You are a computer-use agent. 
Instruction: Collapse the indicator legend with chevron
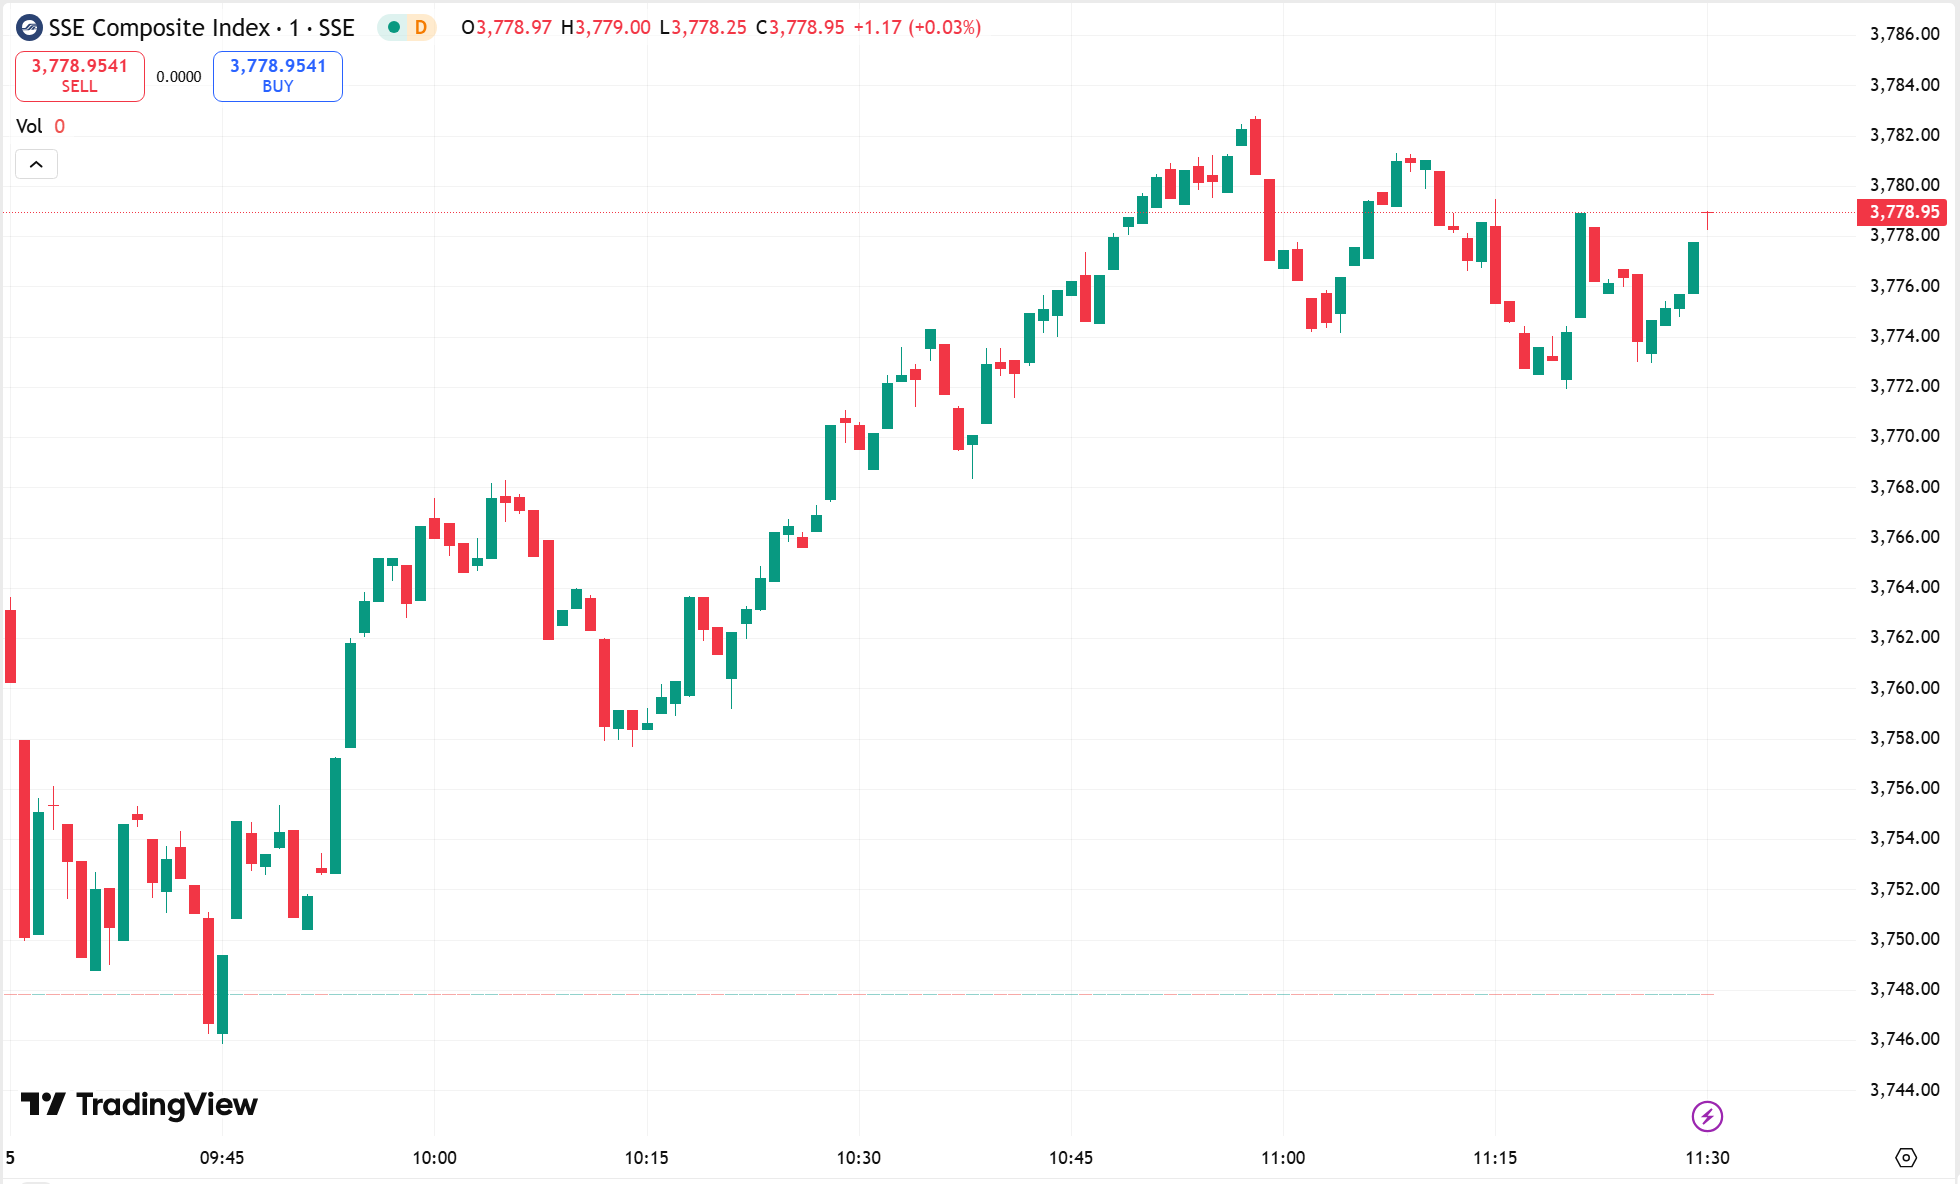pos(36,164)
